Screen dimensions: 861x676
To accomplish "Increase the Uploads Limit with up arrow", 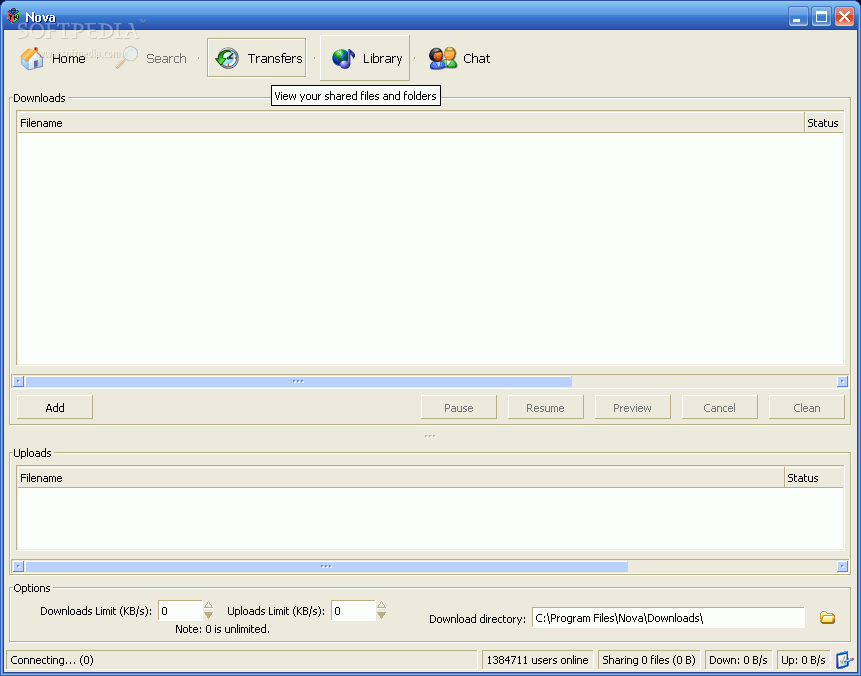I will (381, 605).
